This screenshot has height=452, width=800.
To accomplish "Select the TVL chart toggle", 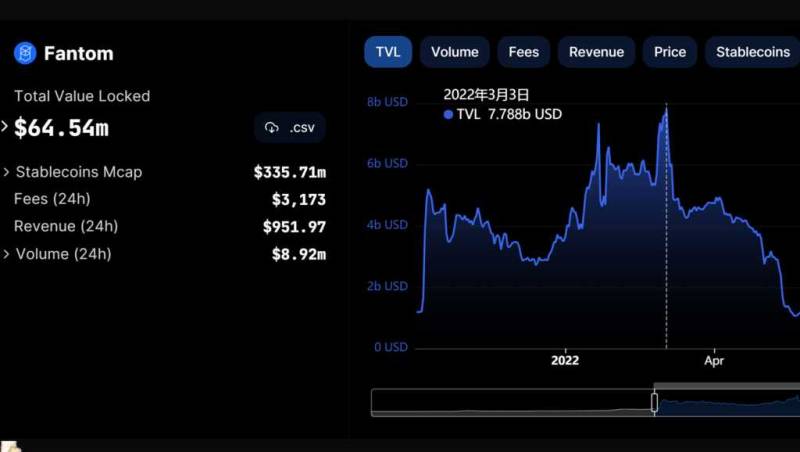I will click(388, 52).
